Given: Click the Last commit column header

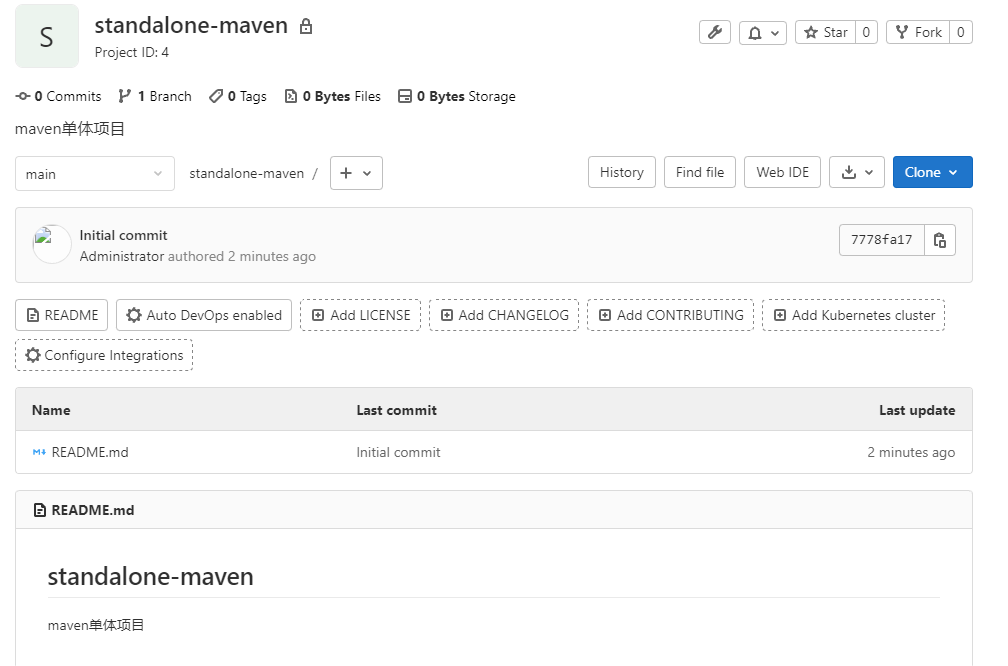Looking at the screenshot, I should point(397,410).
